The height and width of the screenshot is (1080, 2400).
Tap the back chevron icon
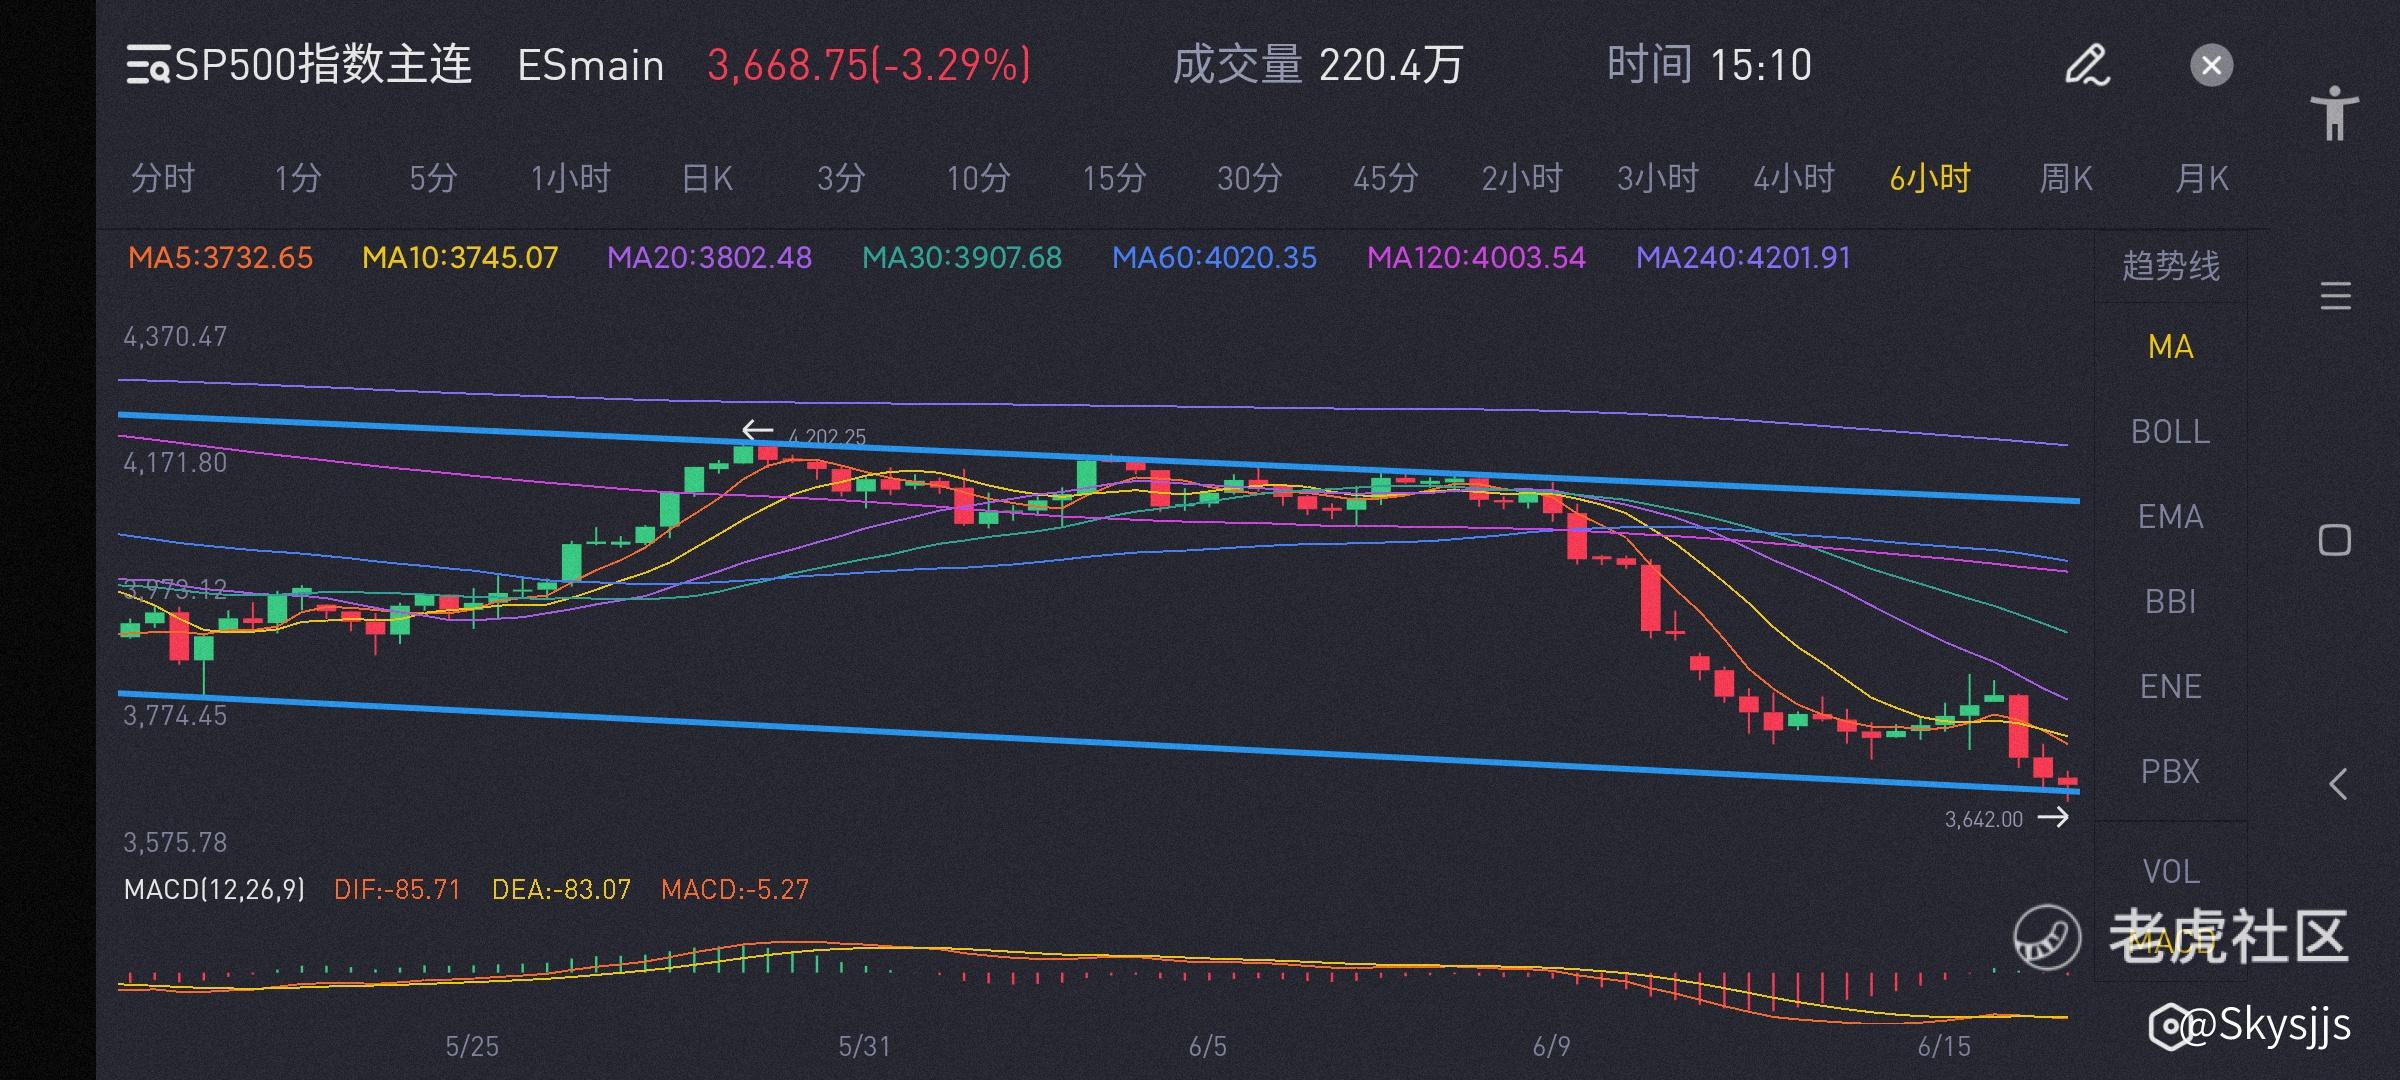pos(2337,784)
